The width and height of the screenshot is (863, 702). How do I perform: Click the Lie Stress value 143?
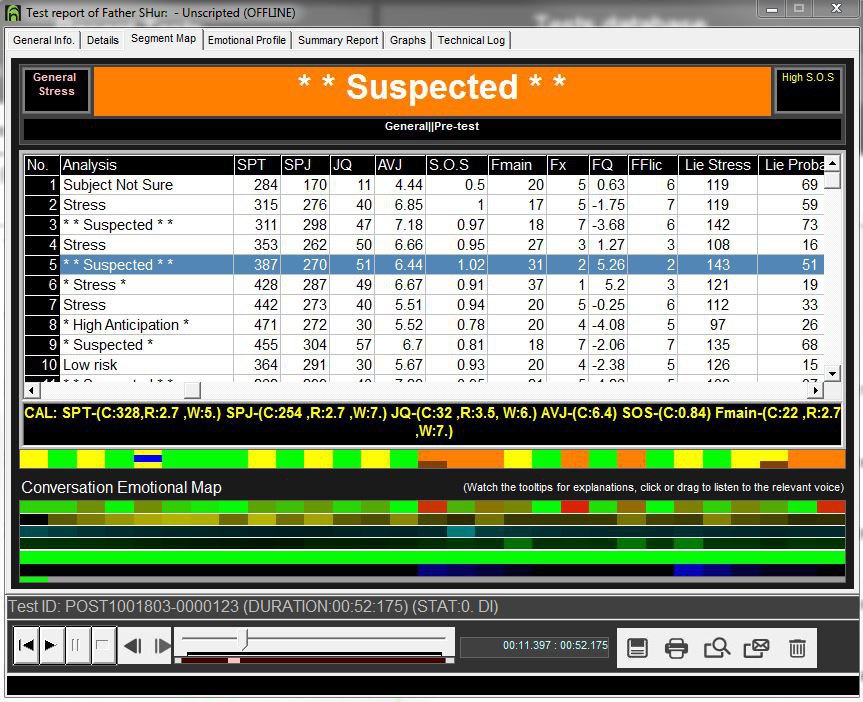click(718, 265)
